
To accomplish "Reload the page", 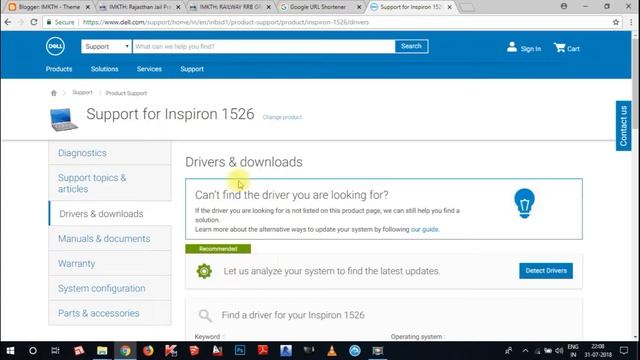I will [x=34, y=22].
